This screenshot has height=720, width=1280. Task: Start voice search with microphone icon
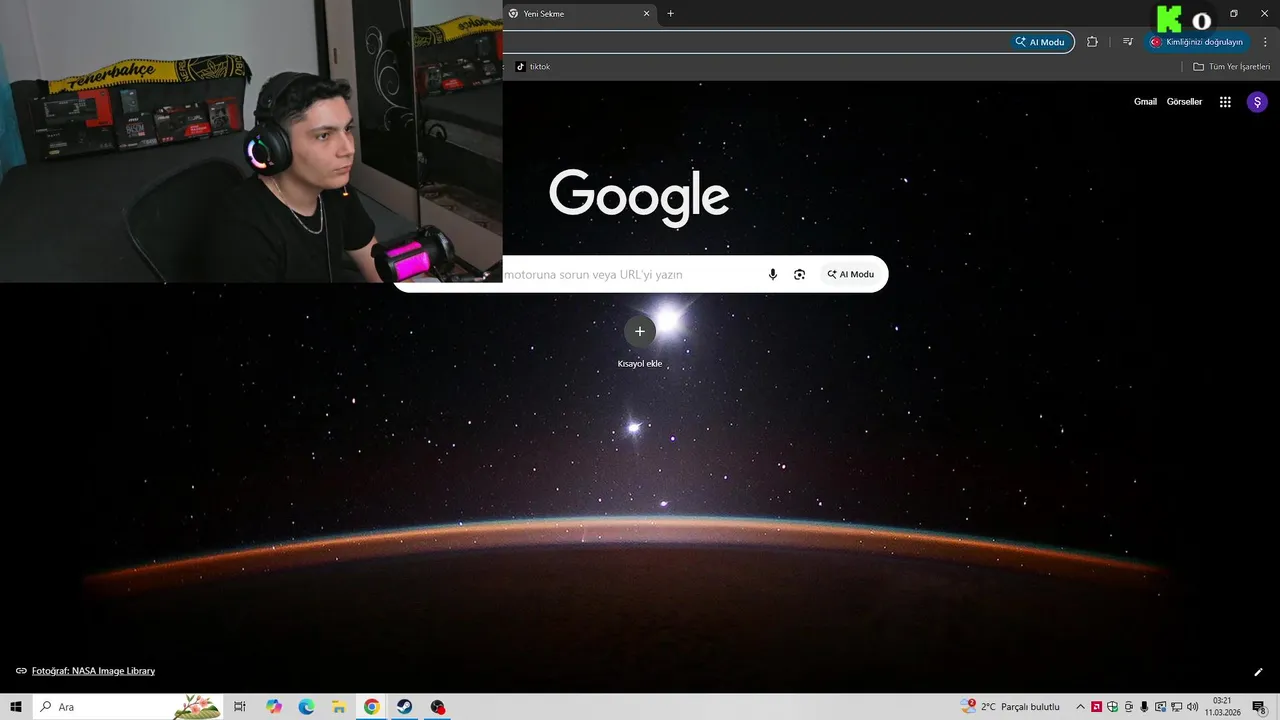point(772,274)
